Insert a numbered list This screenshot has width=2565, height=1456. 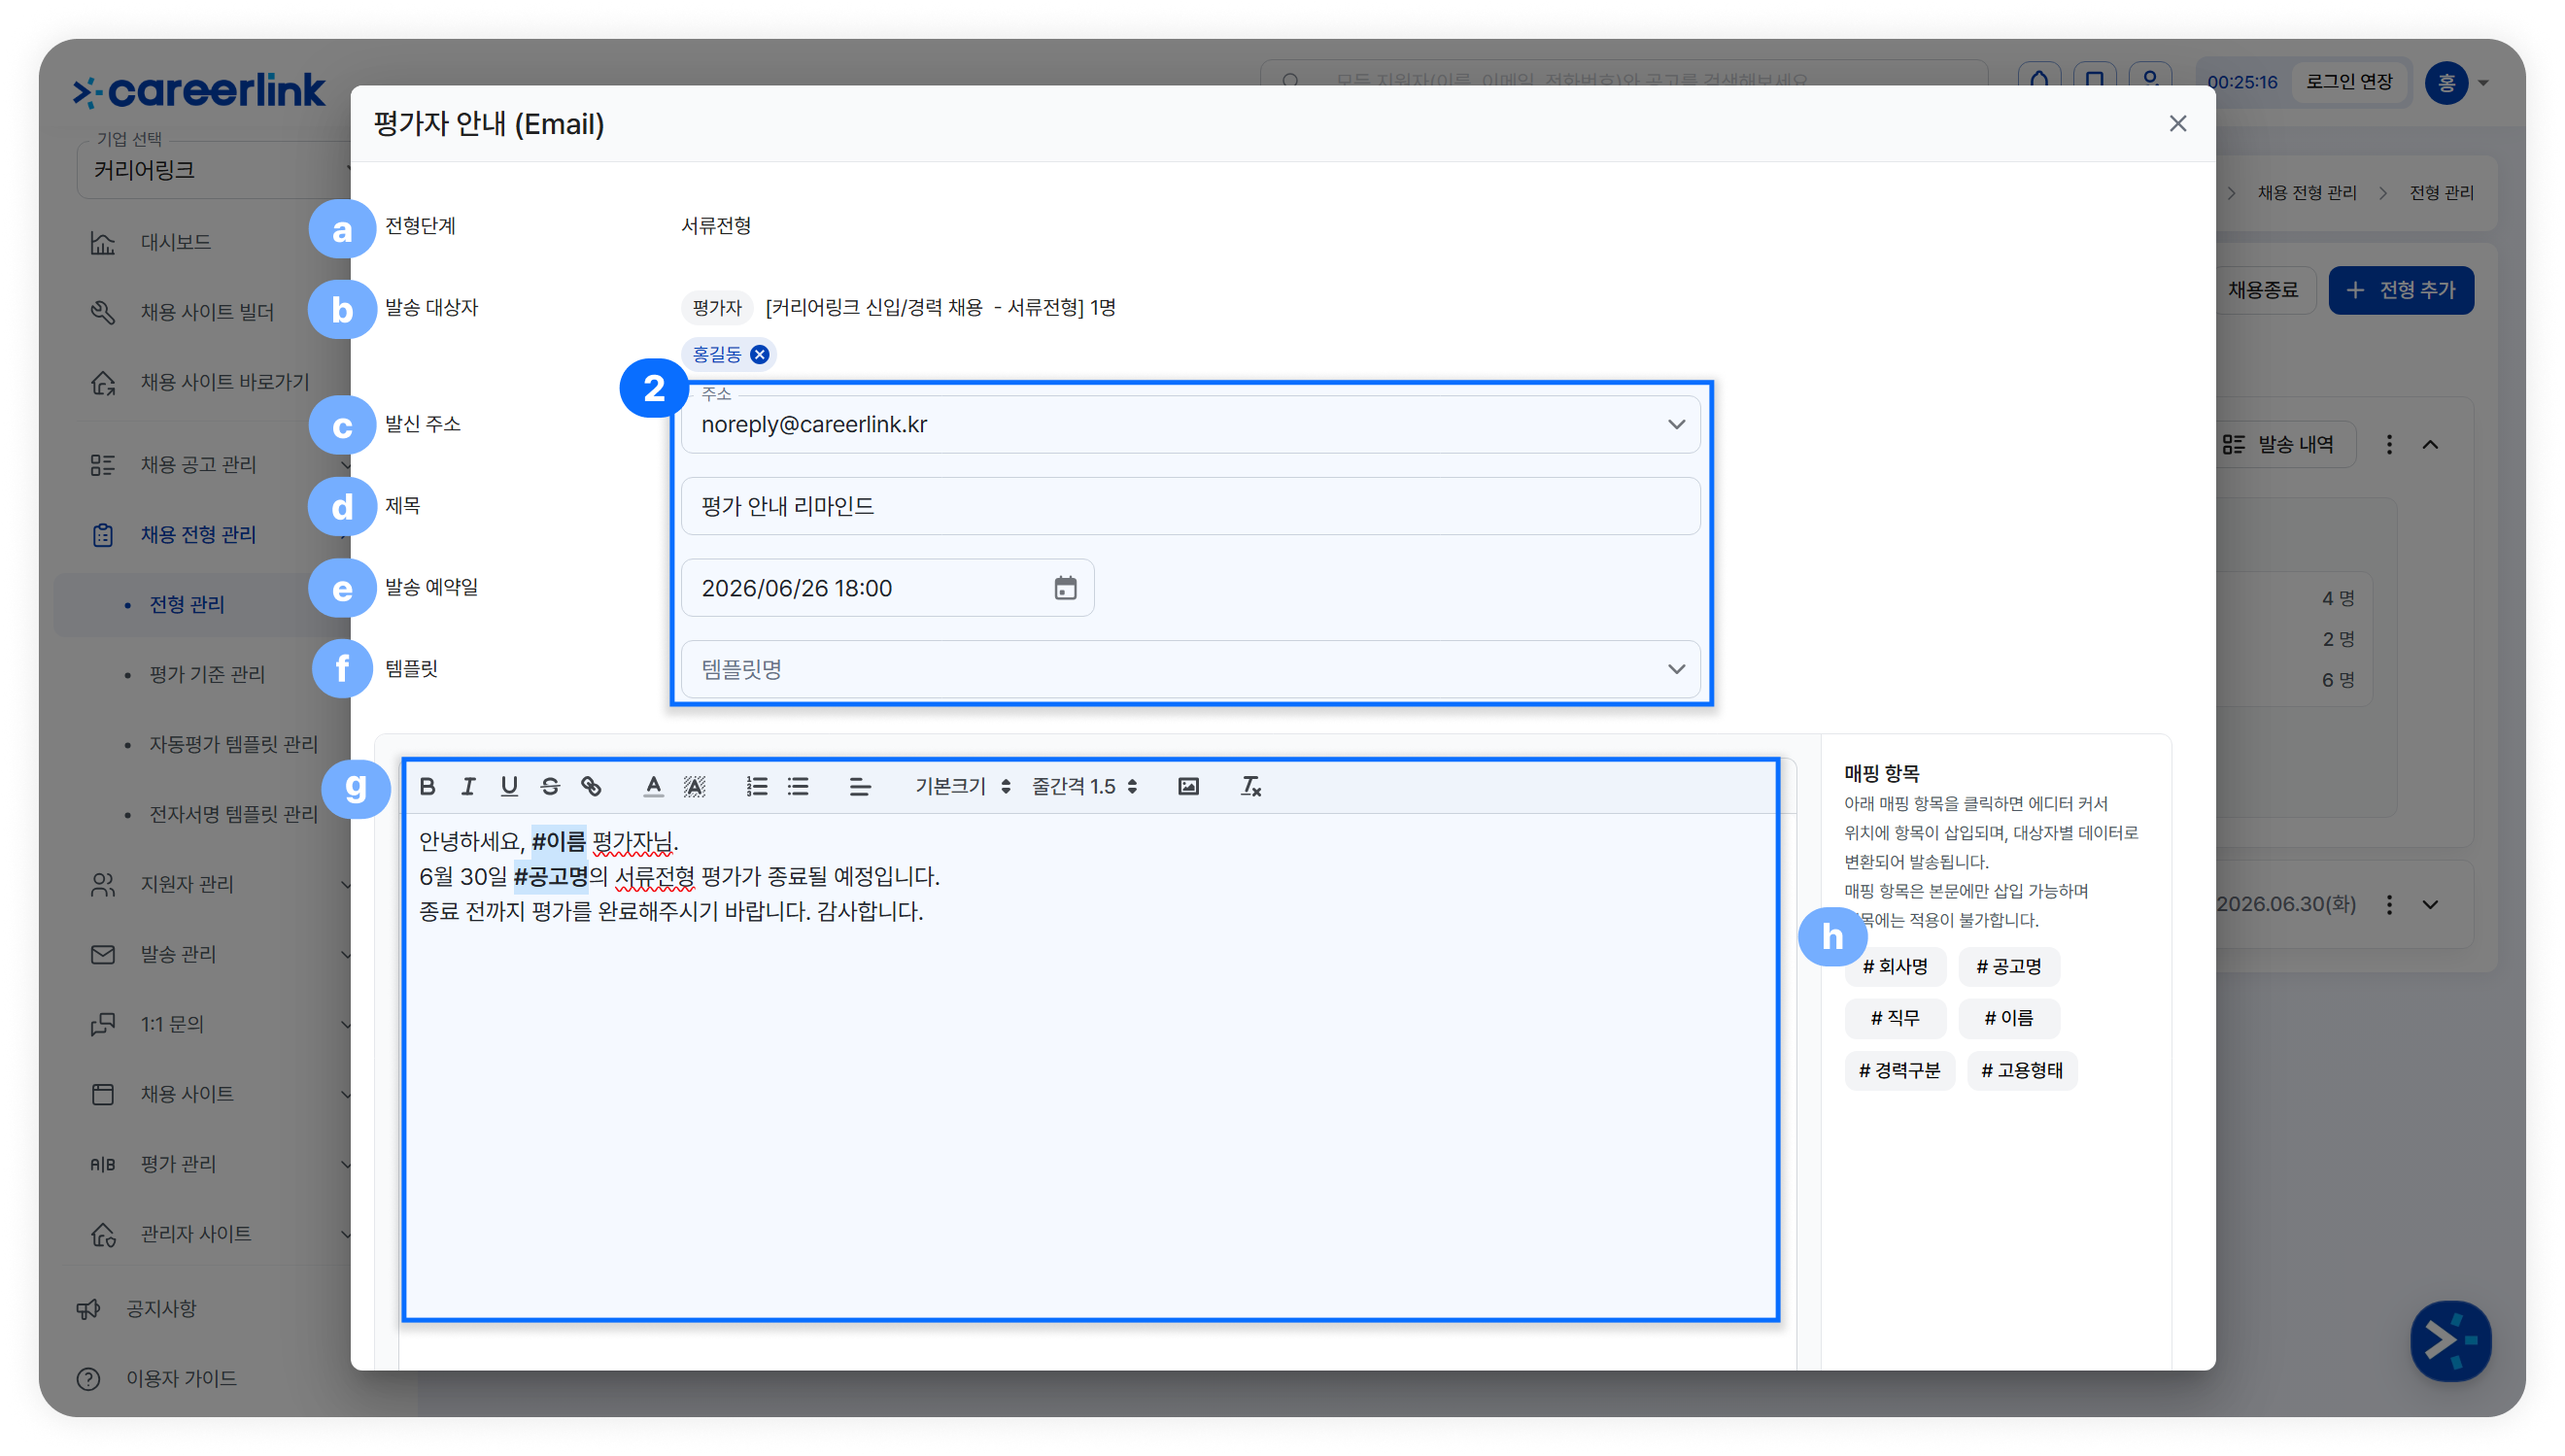point(757,787)
